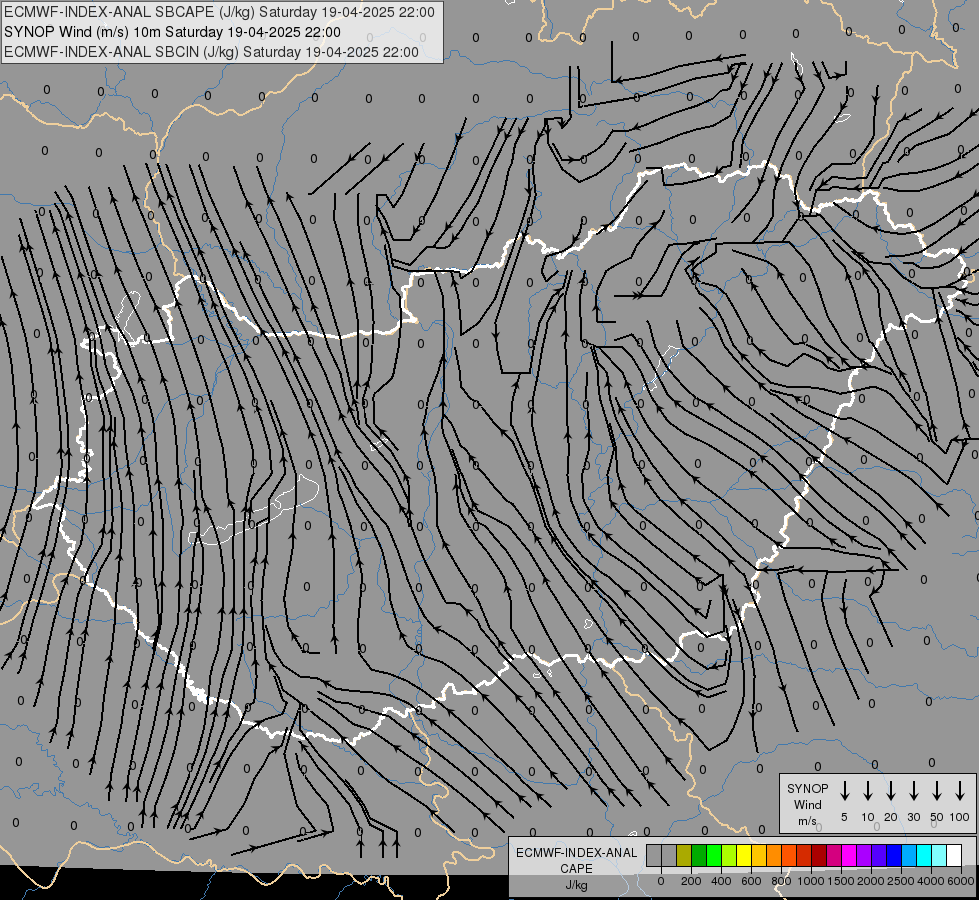Click the '2000' label in CAPE legend
Screen dimensions: 979x900
click(x=871, y=881)
